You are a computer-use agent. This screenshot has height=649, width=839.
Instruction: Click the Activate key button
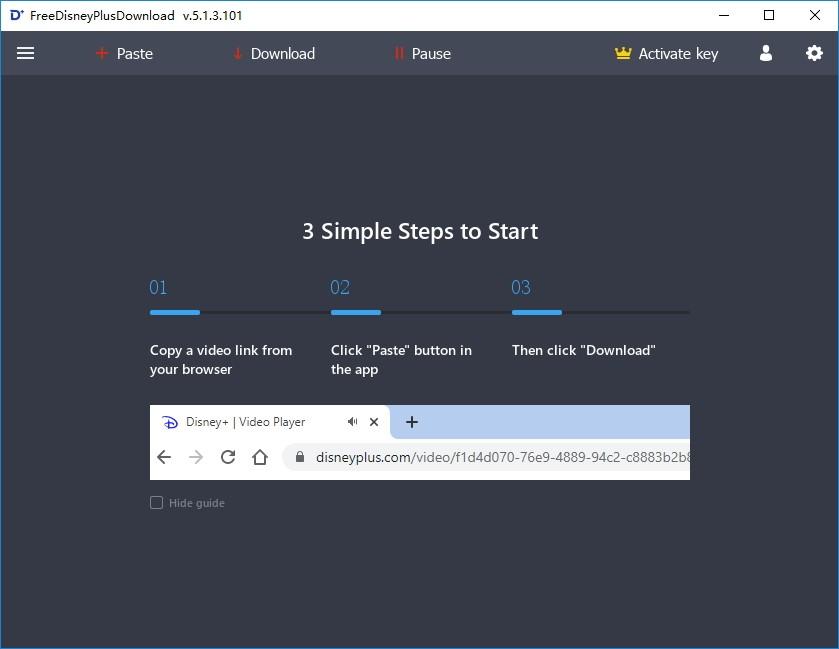coord(667,54)
